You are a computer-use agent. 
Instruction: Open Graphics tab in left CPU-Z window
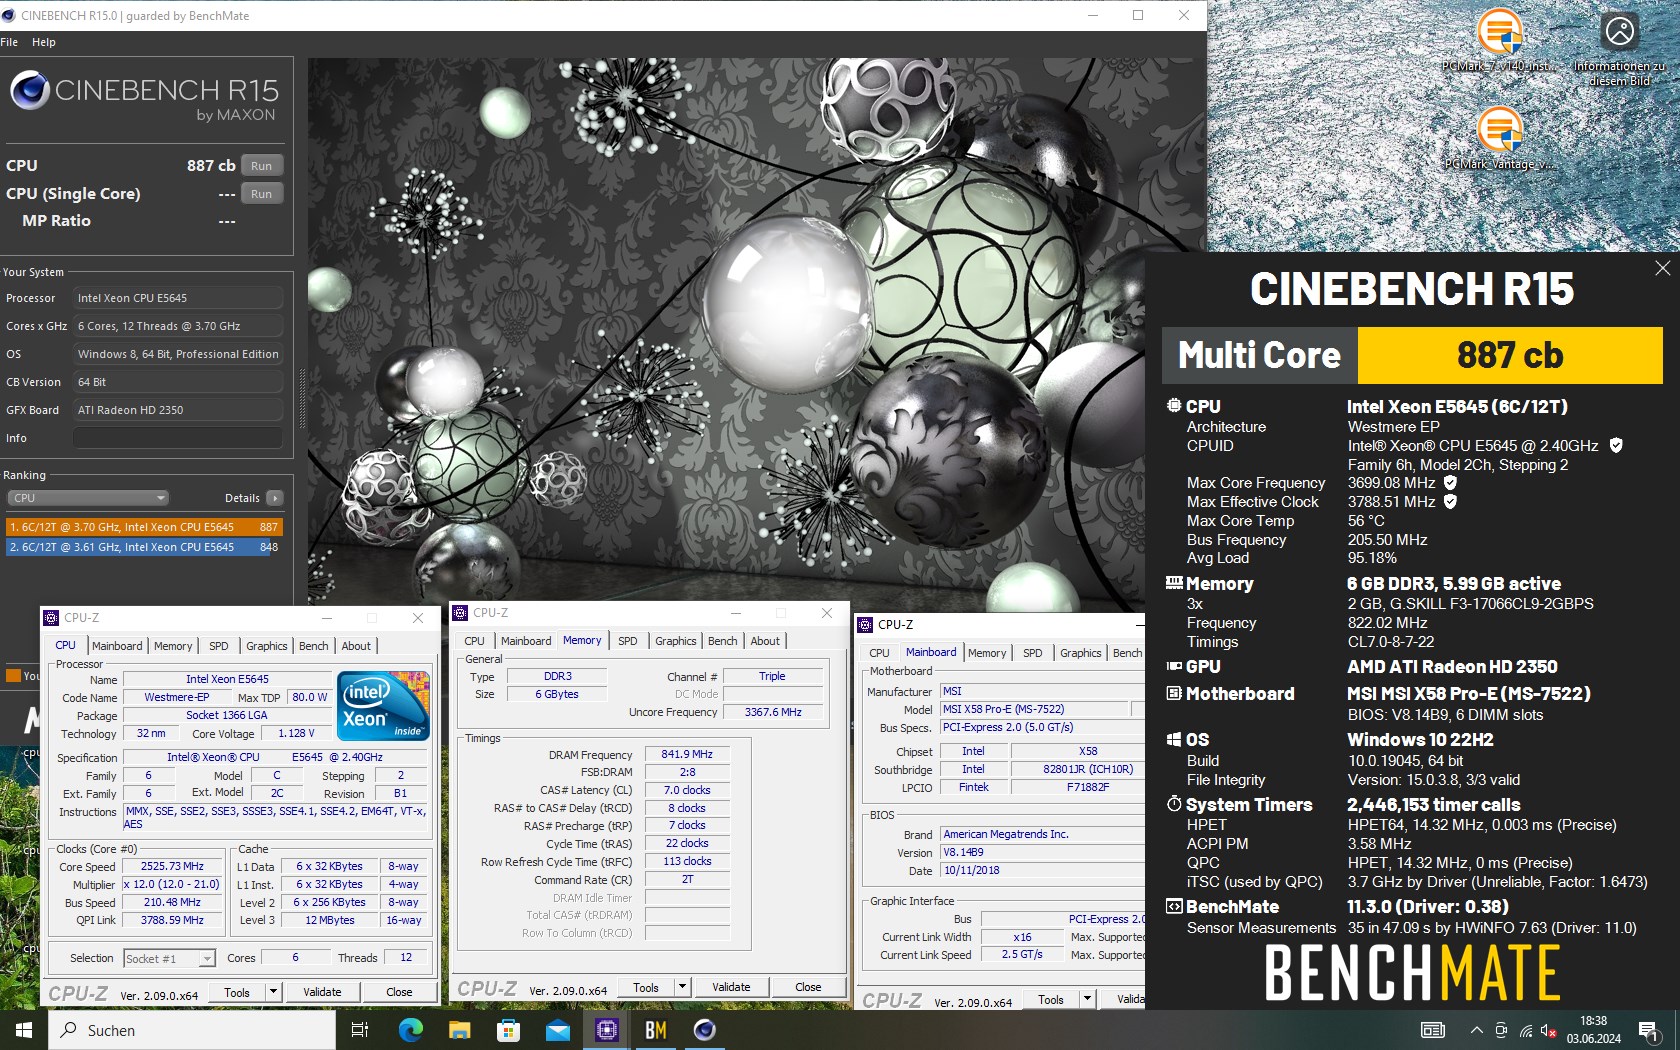[x=267, y=646]
